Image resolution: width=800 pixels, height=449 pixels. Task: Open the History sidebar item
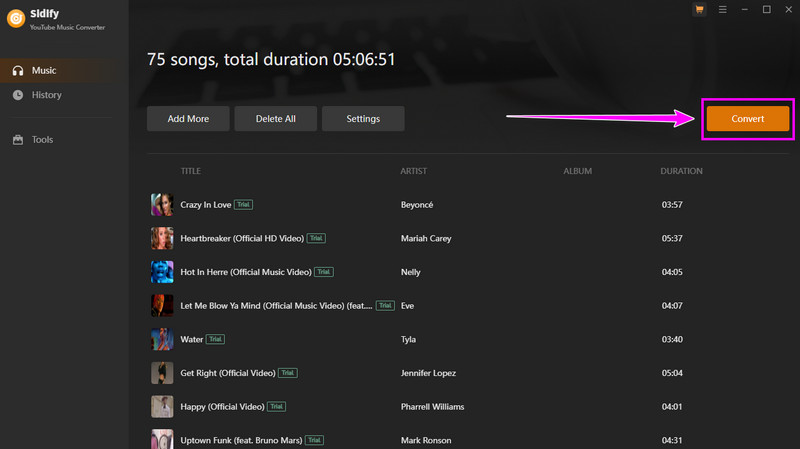[64, 95]
